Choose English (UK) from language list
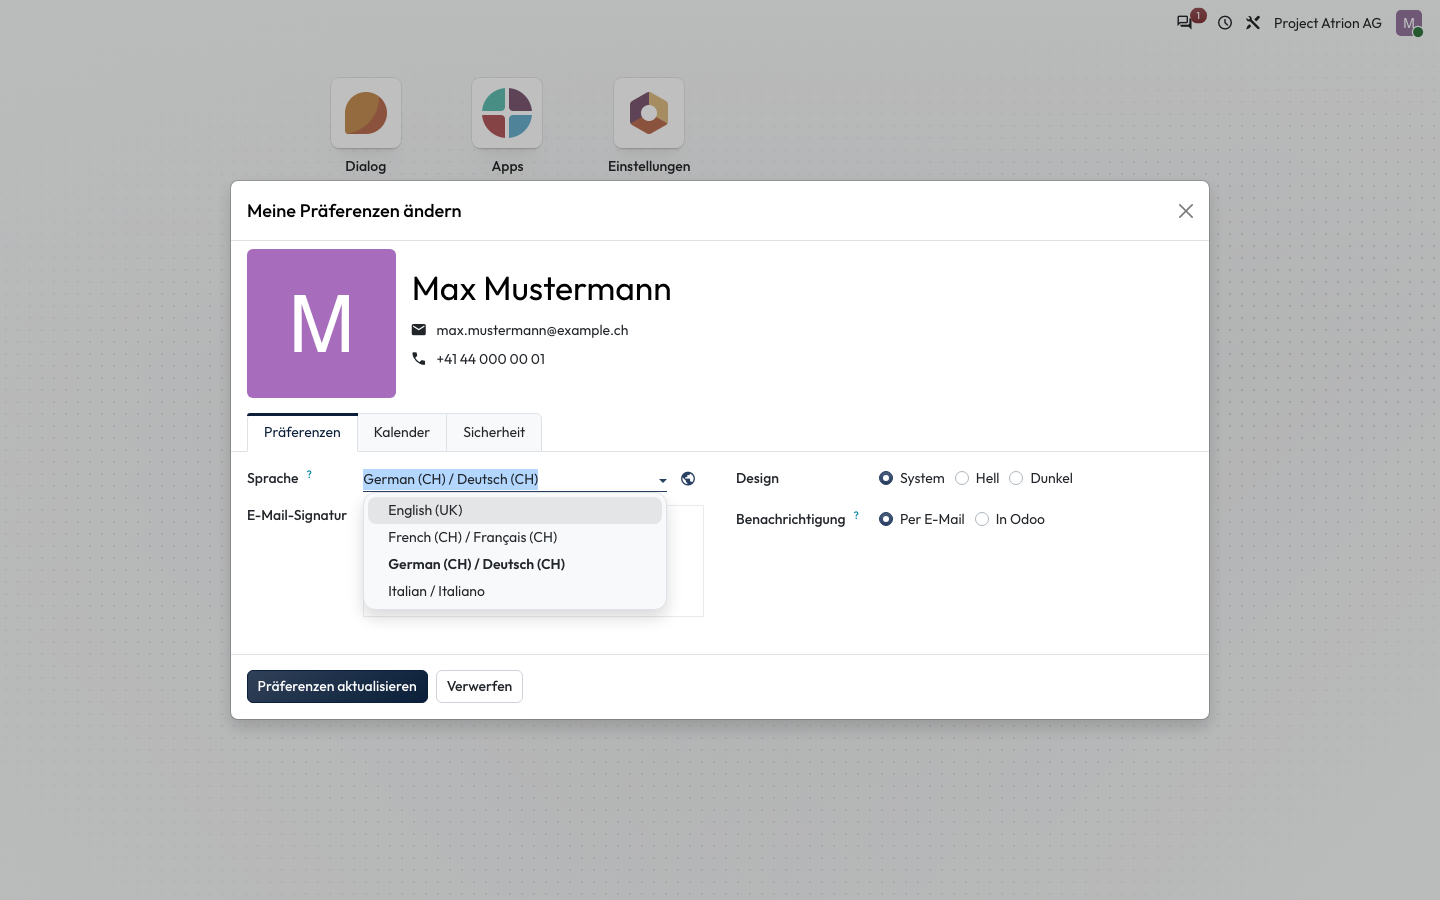The height and width of the screenshot is (900, 1440). (515, 510)
